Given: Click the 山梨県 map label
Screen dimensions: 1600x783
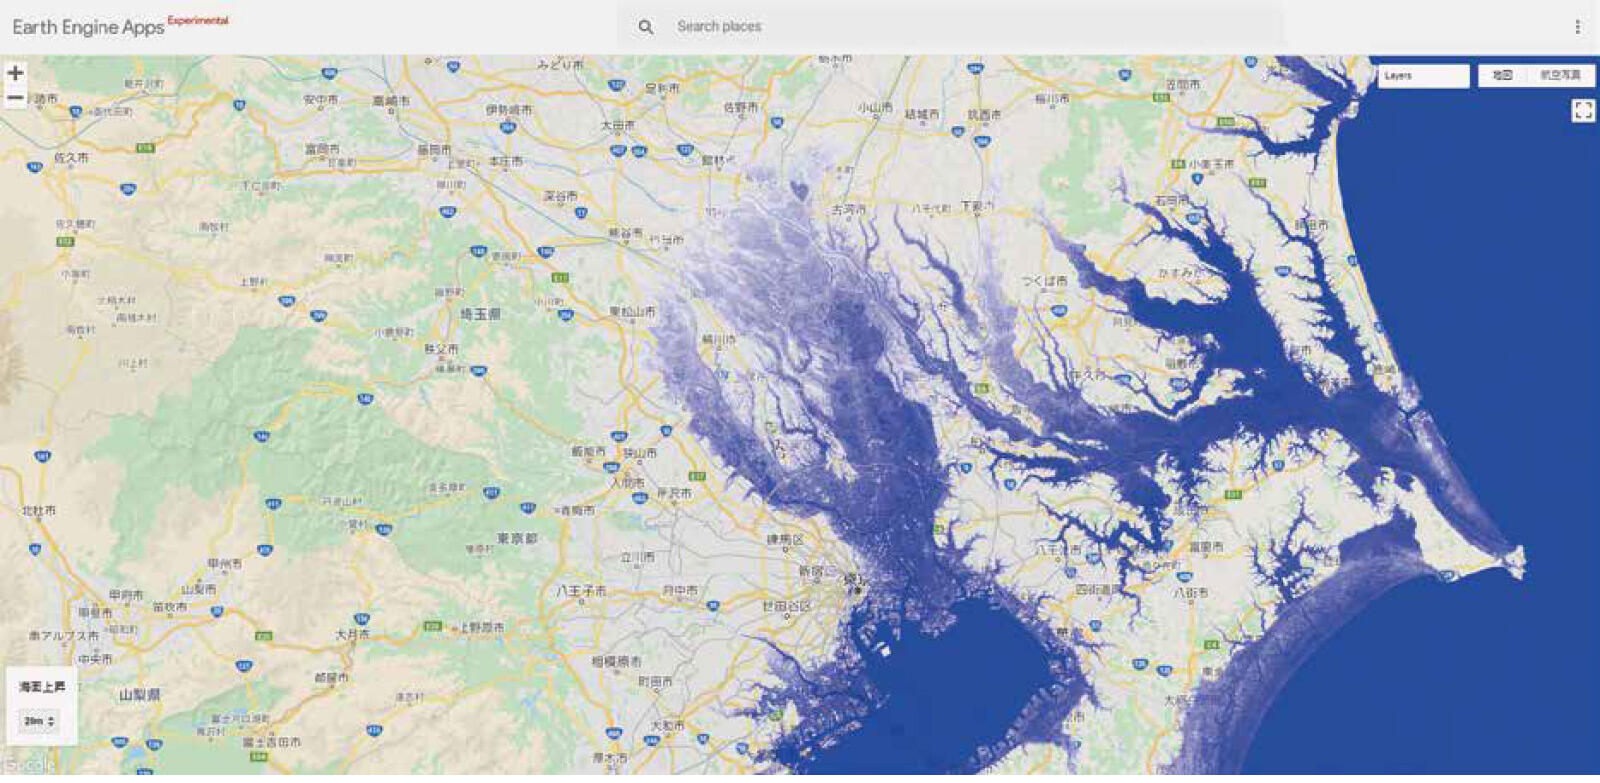Looking at the screenshot, I should point(139,694).
